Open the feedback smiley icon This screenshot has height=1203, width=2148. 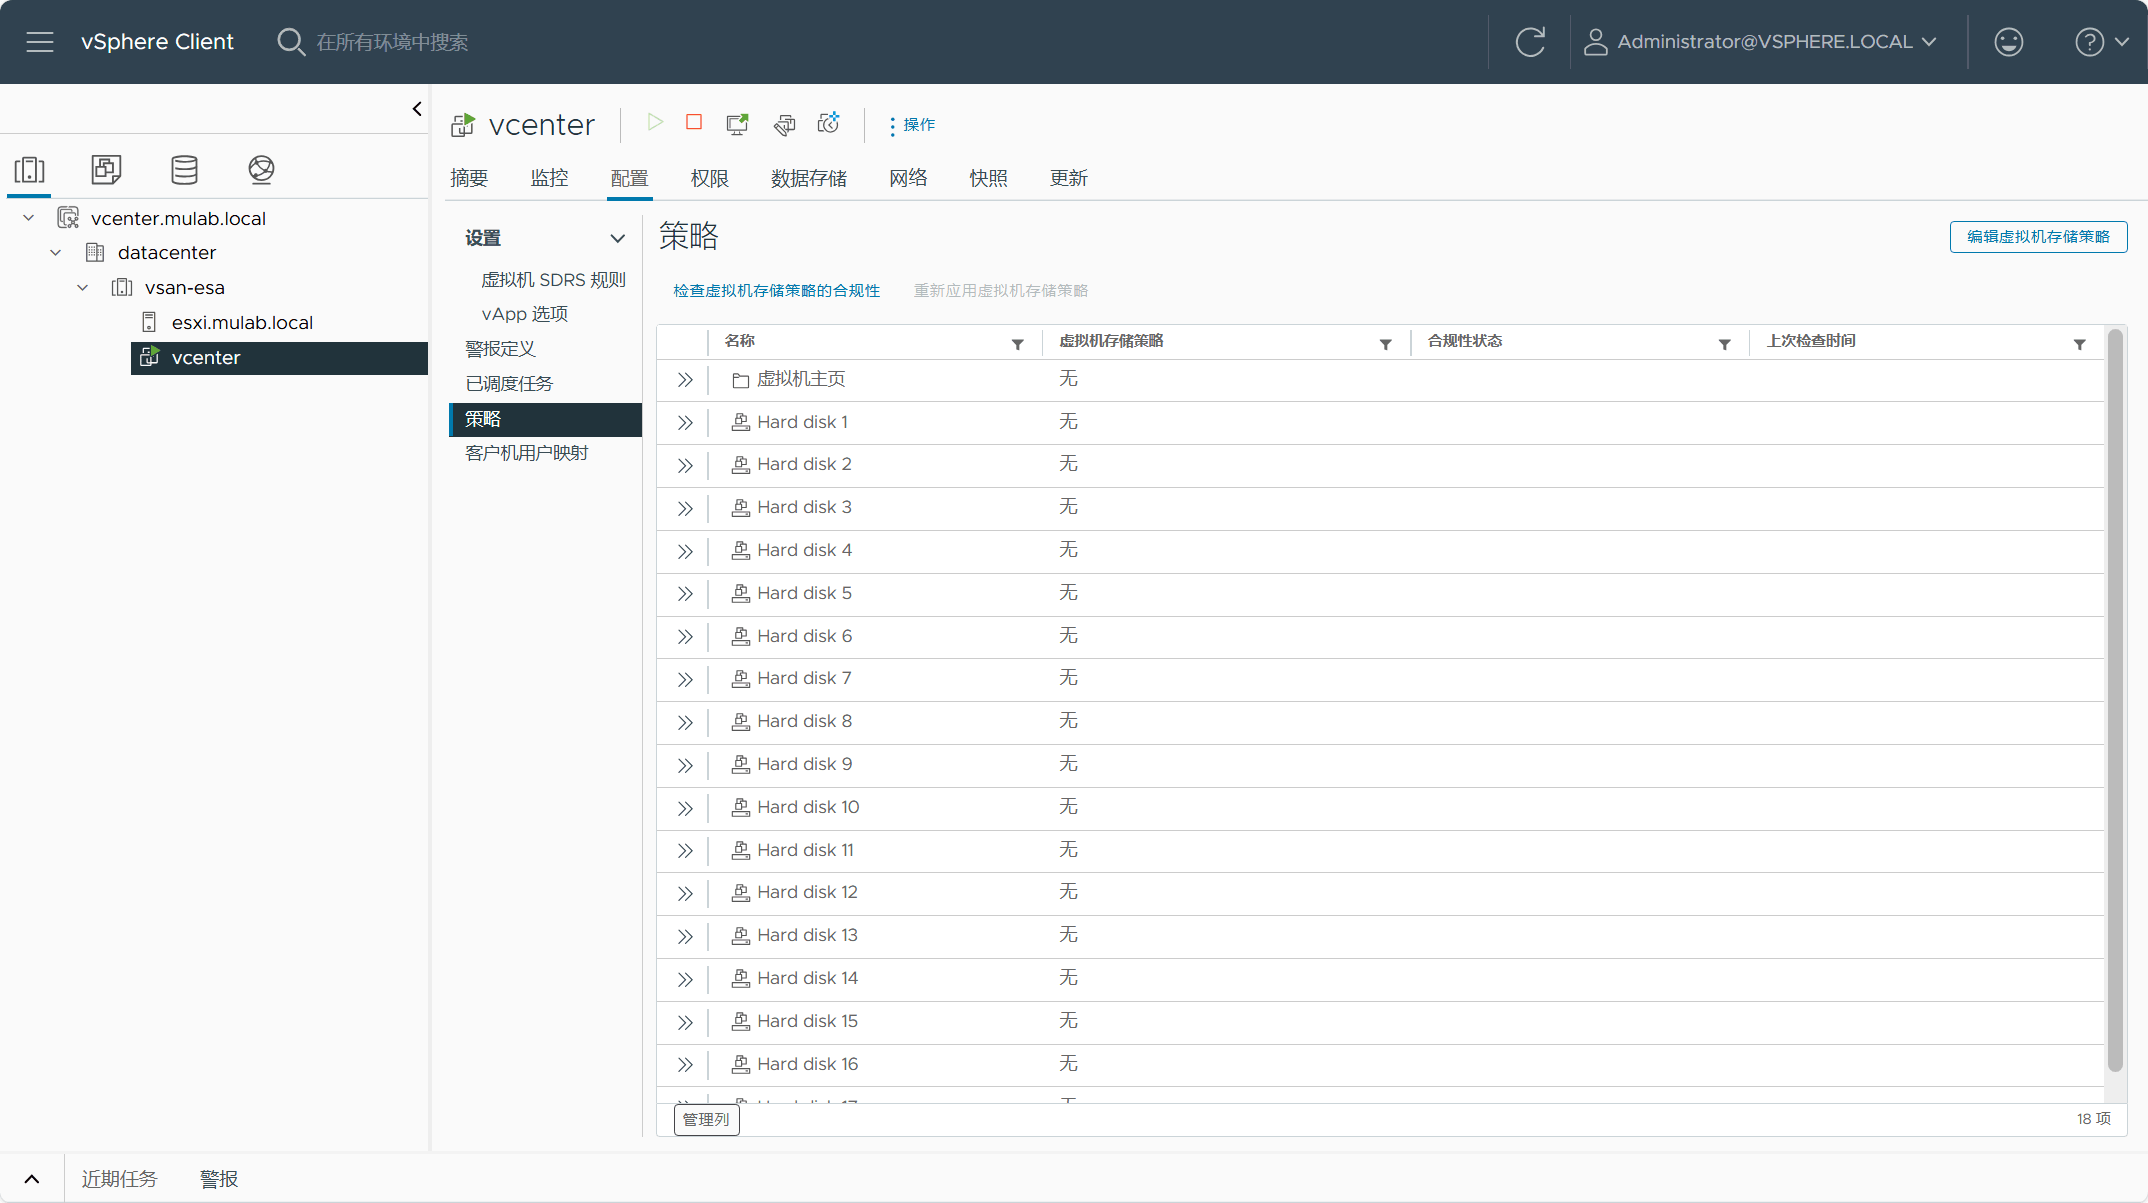point(2008,42)
